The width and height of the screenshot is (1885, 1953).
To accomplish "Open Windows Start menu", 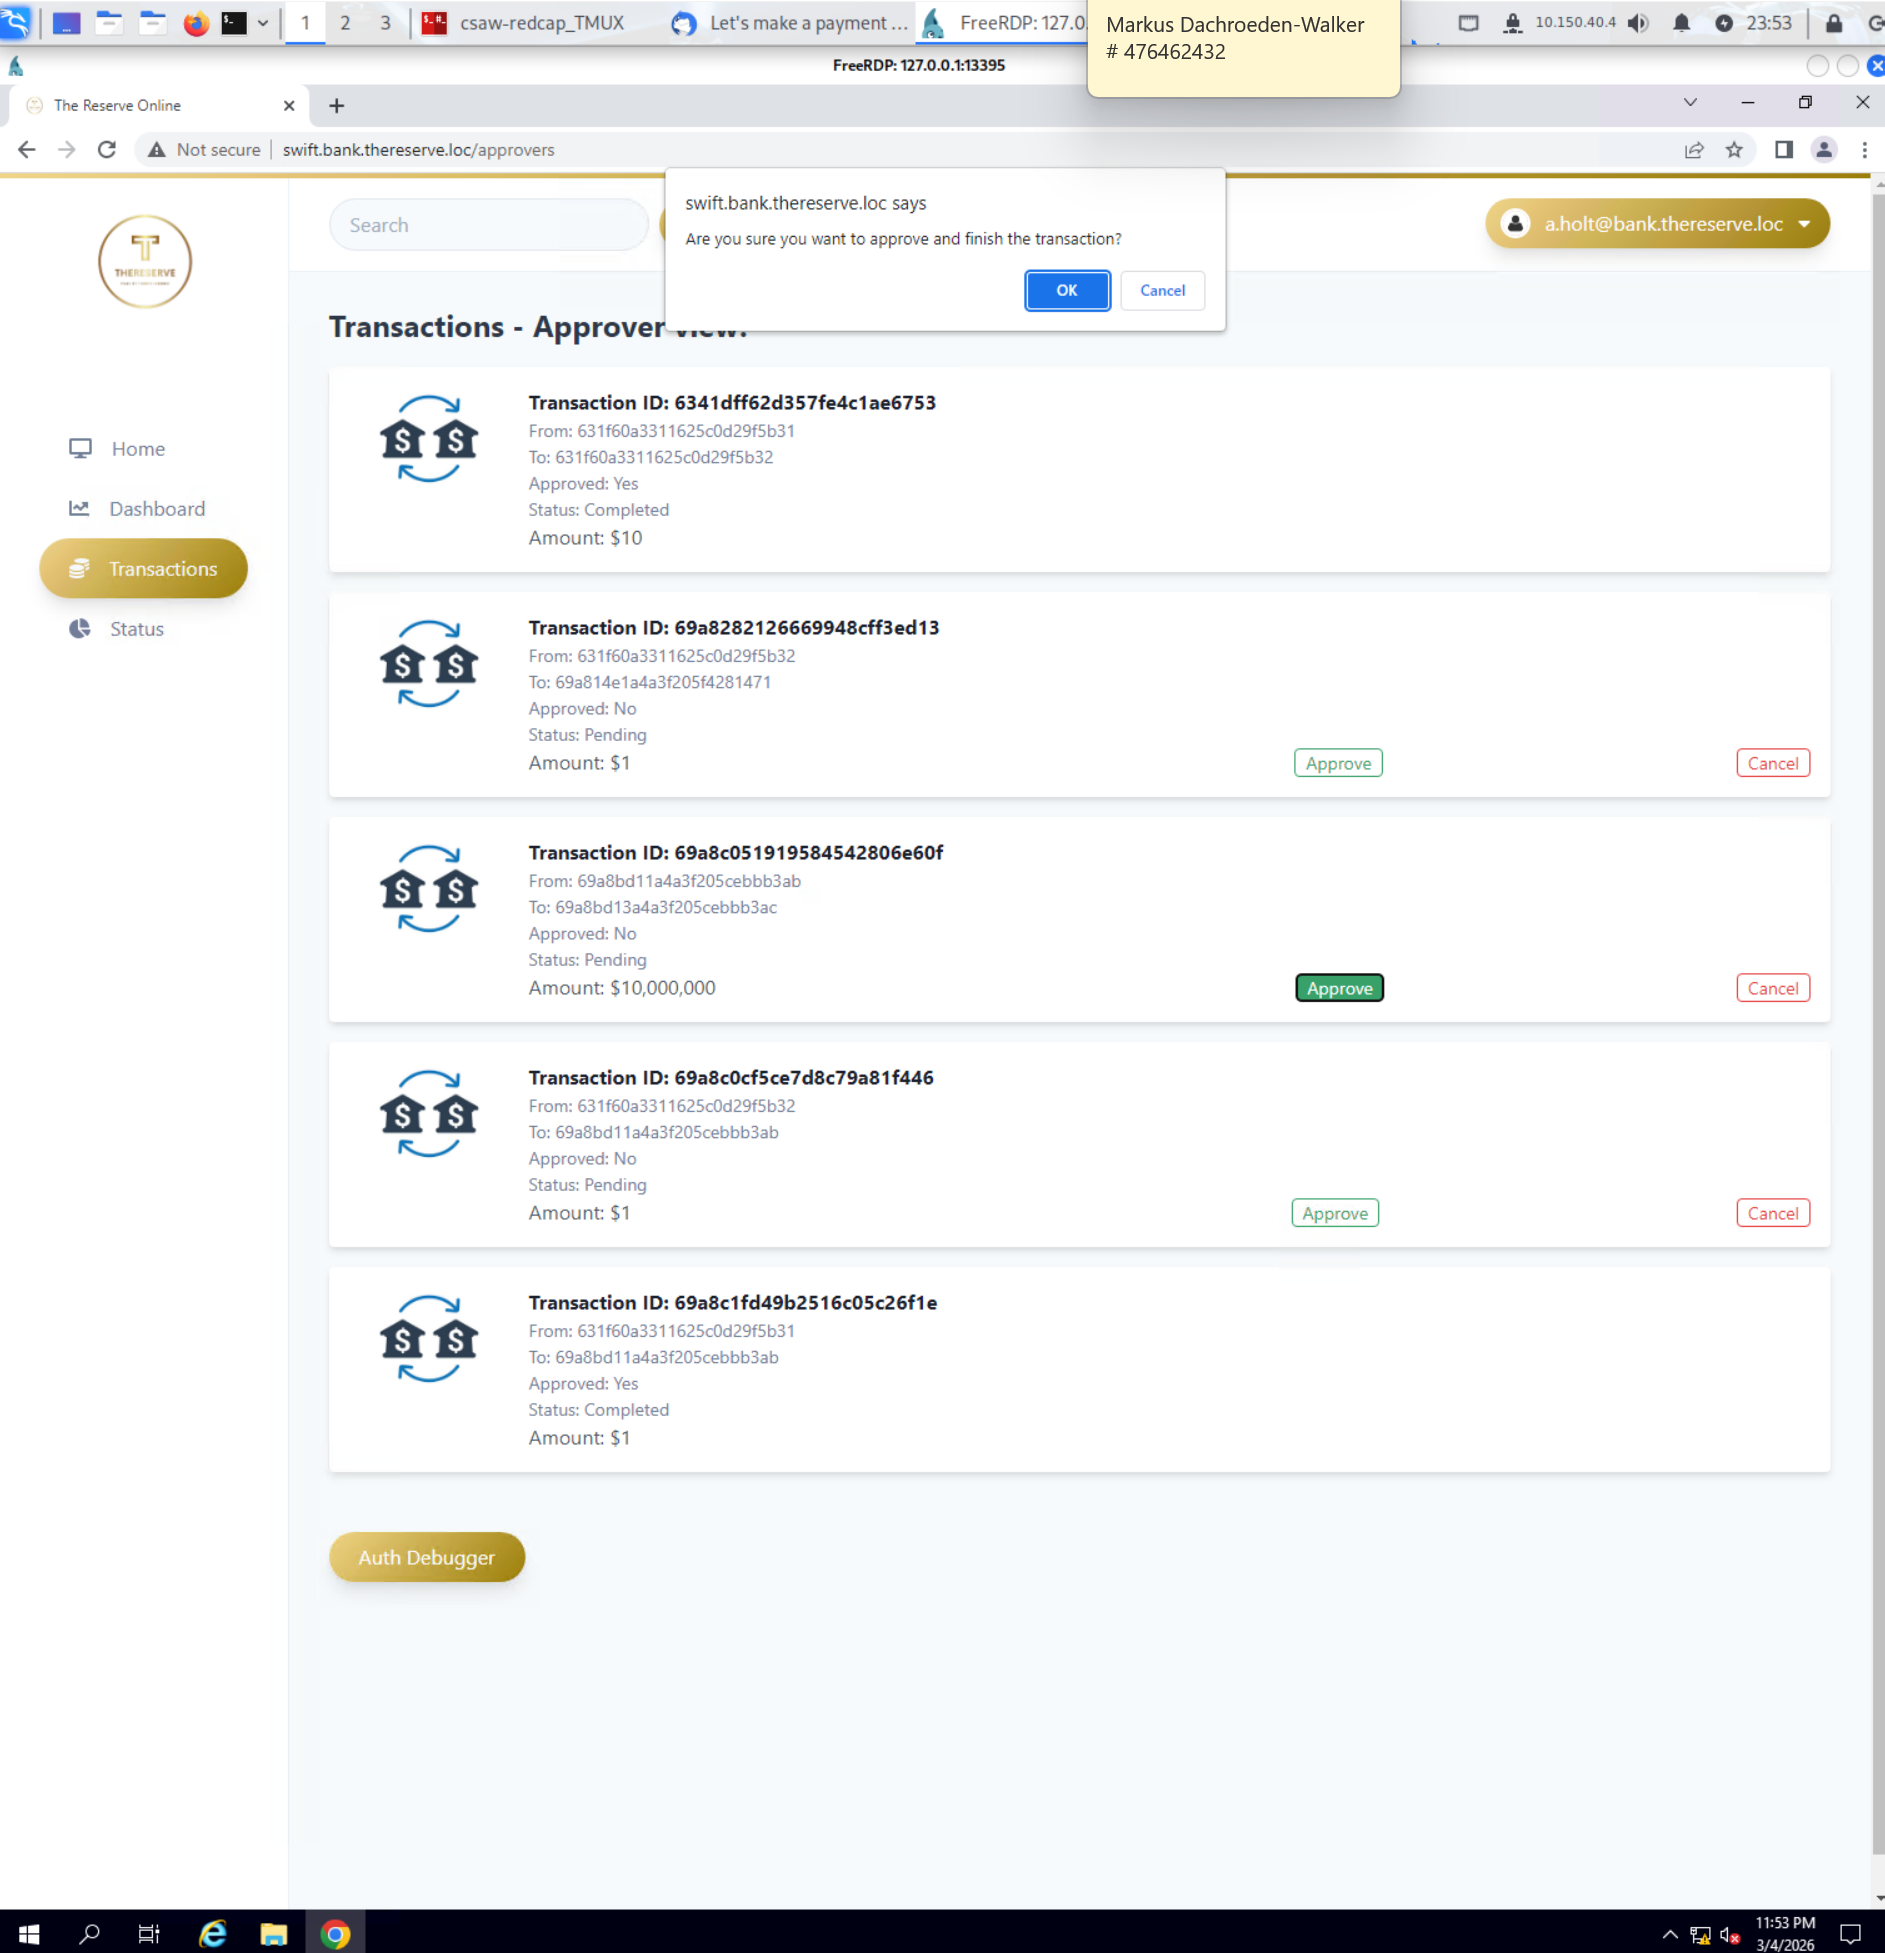I will 29,1934.
